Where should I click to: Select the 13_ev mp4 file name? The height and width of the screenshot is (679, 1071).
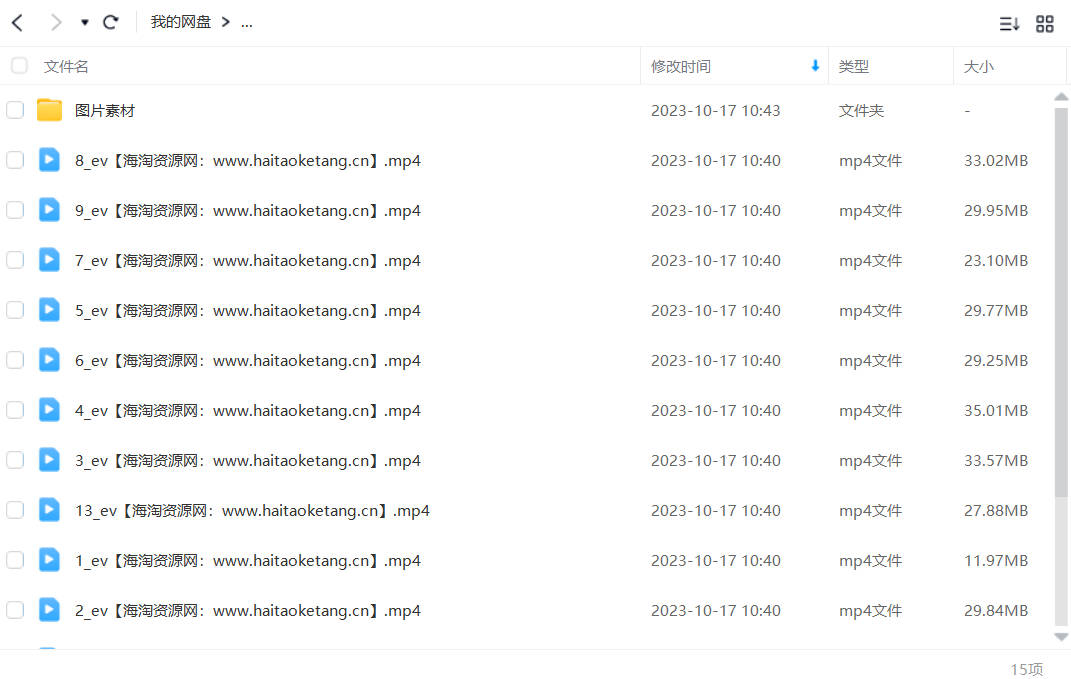coord(252,510)
